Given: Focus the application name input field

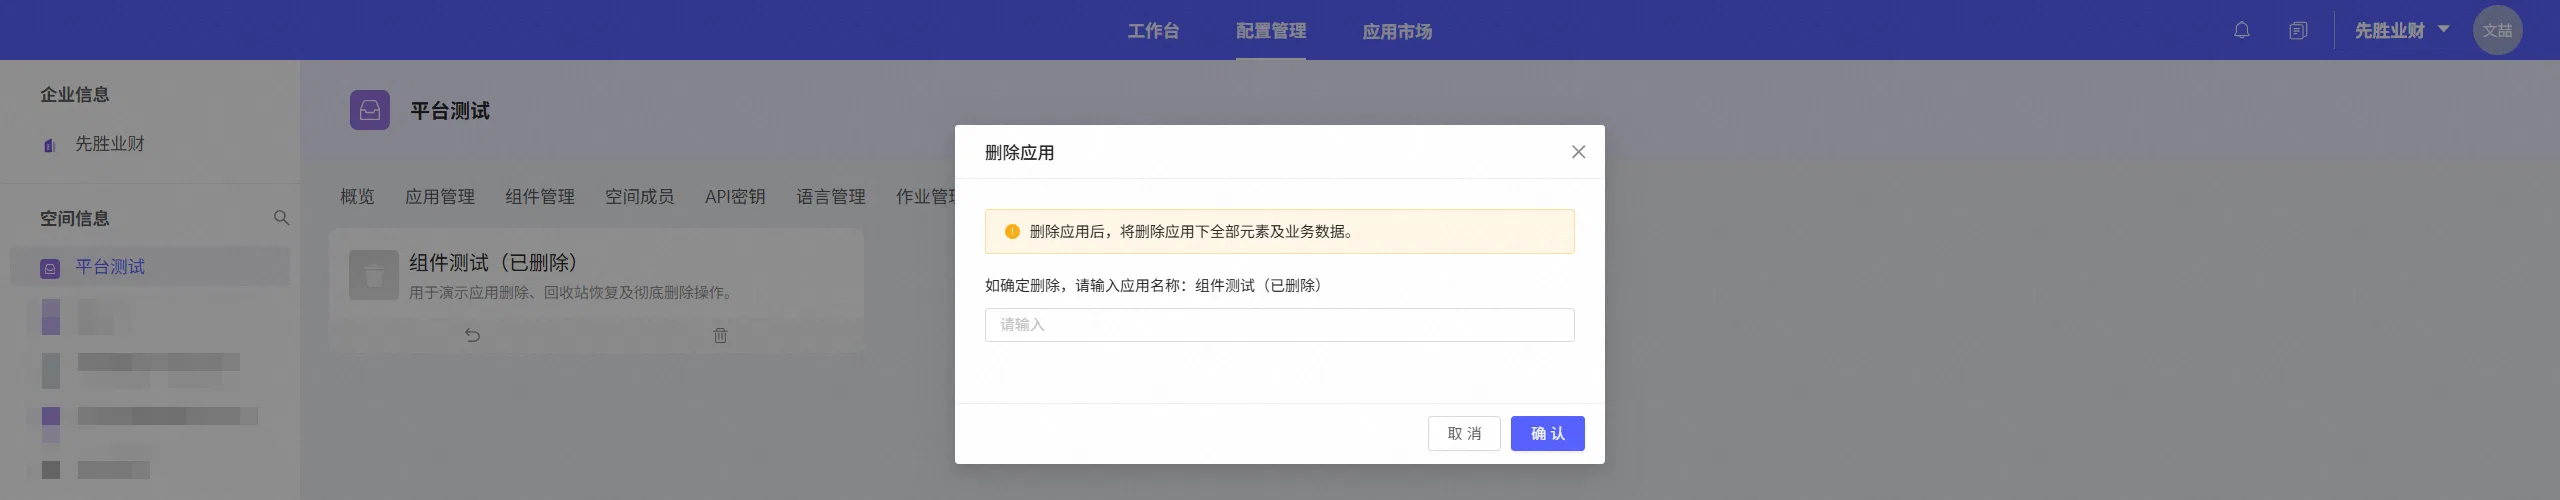Looking at the screenshot, I should tap(1279, 325).
